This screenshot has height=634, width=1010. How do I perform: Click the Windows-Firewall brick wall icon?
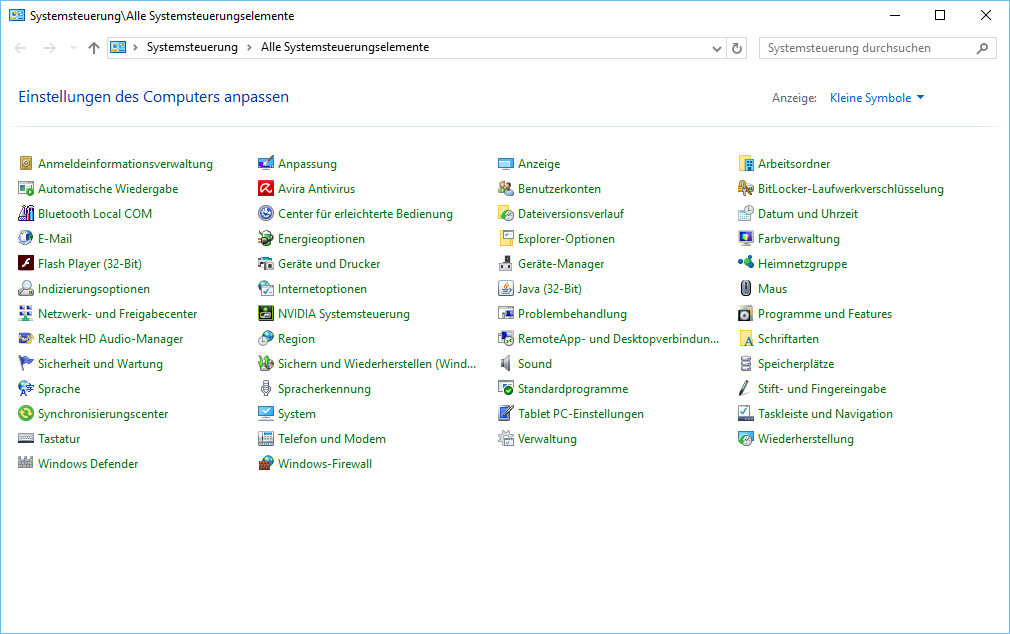[x=265, y=464]
